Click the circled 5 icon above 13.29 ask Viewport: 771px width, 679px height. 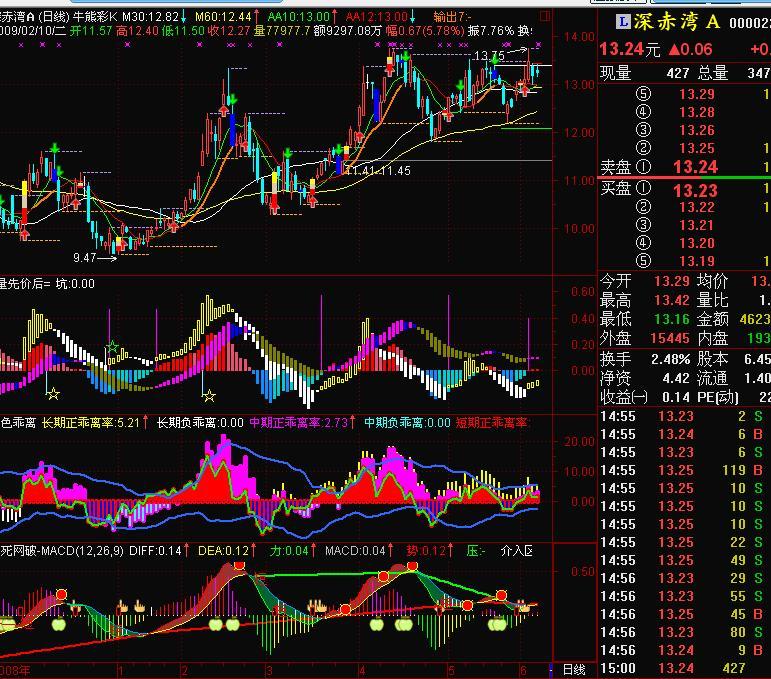(x=642, y=95)
